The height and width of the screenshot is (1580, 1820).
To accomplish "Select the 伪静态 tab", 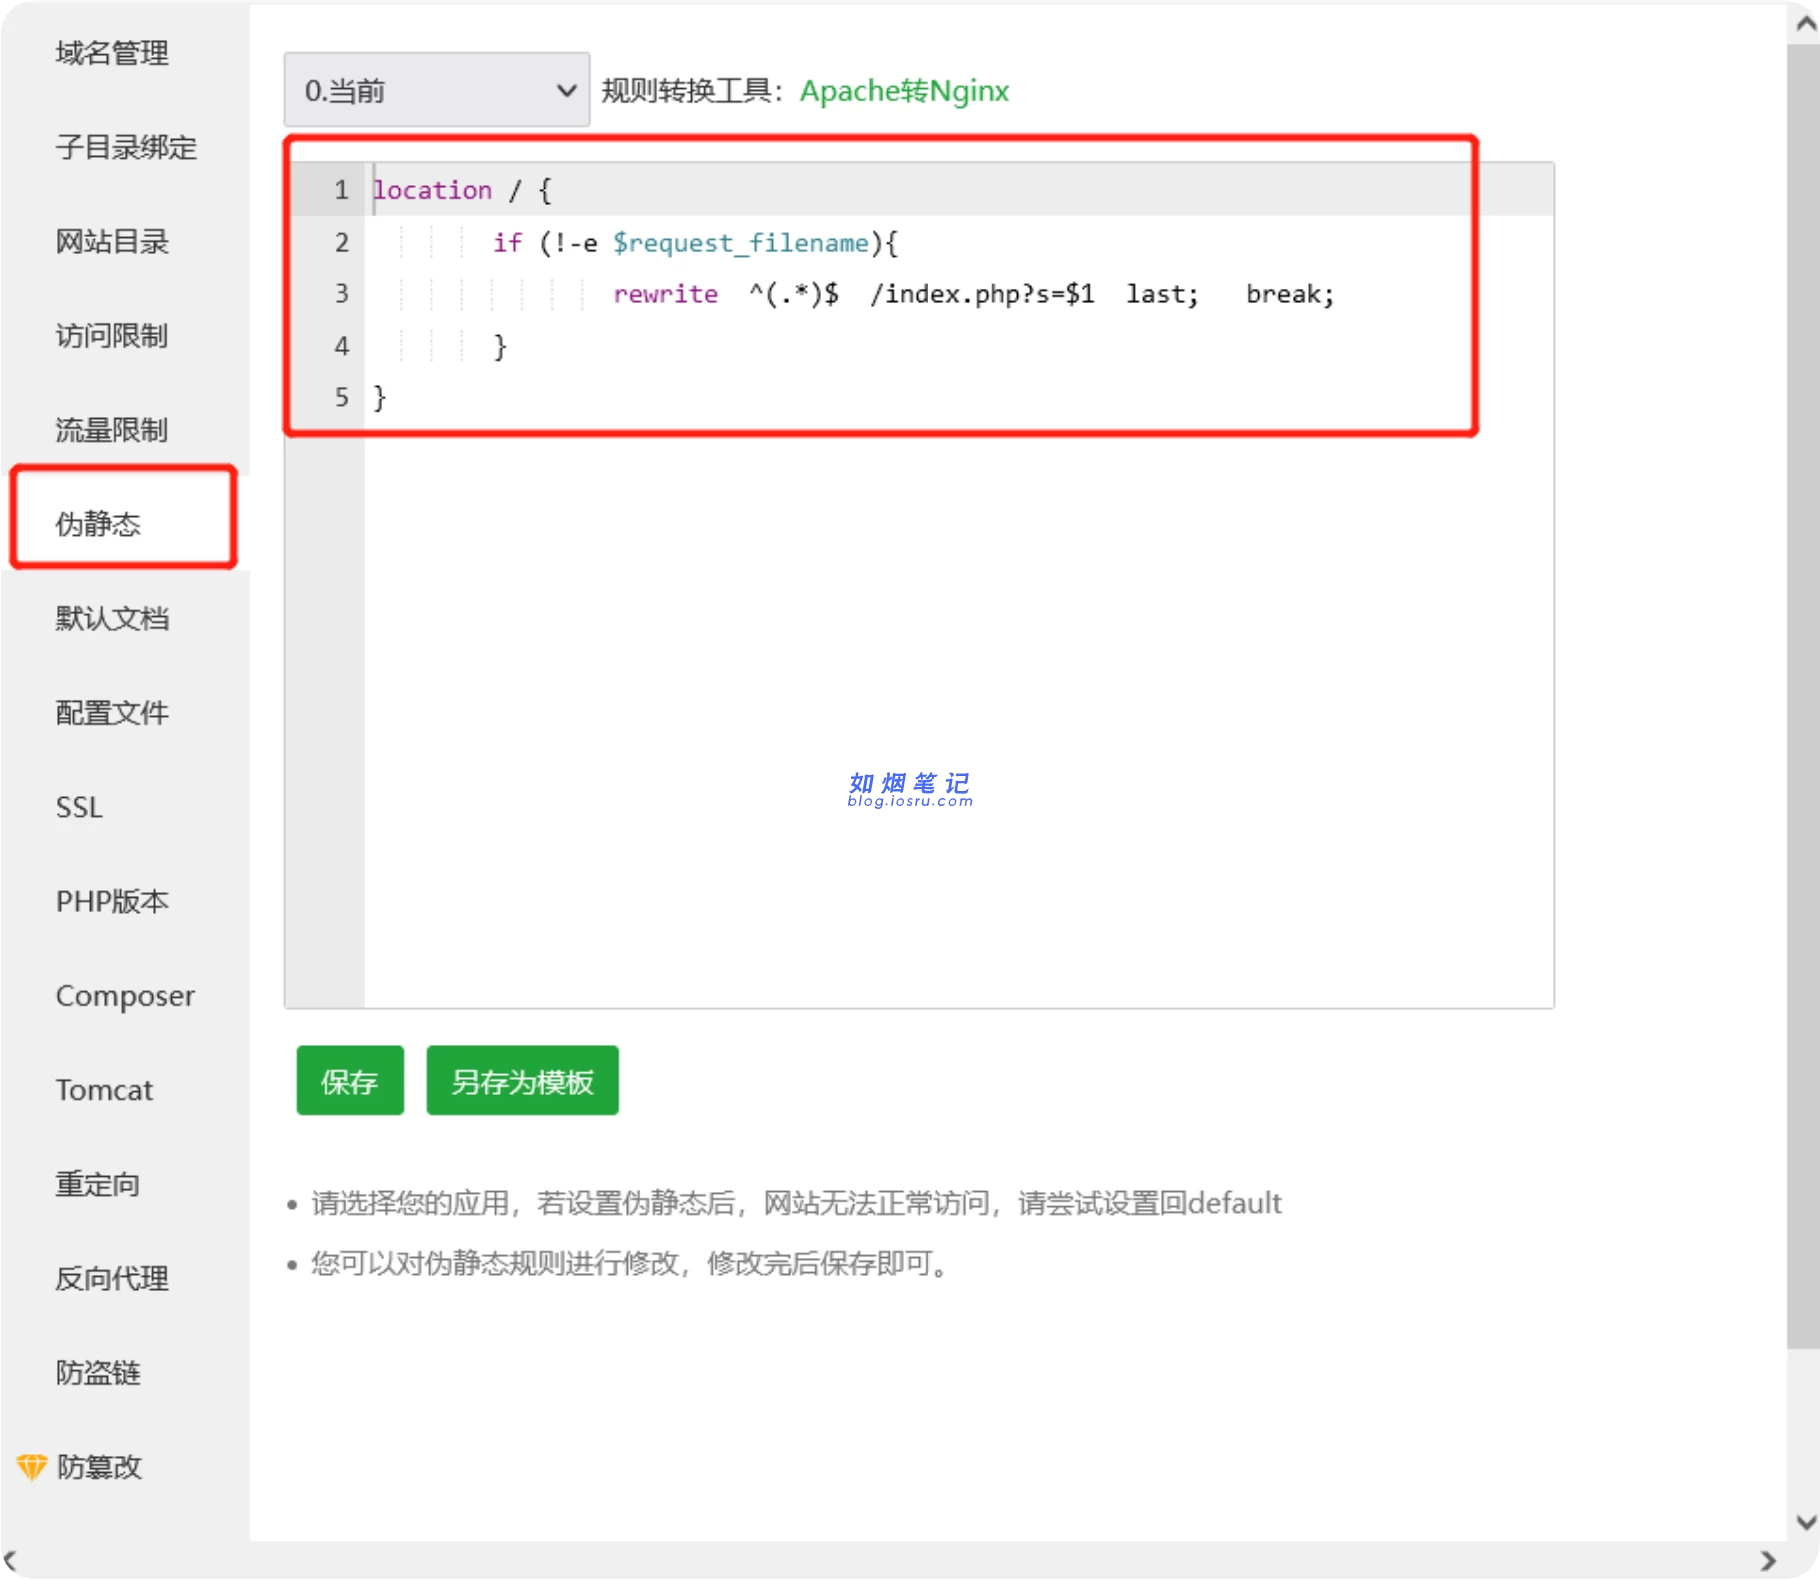I will 98,524.
